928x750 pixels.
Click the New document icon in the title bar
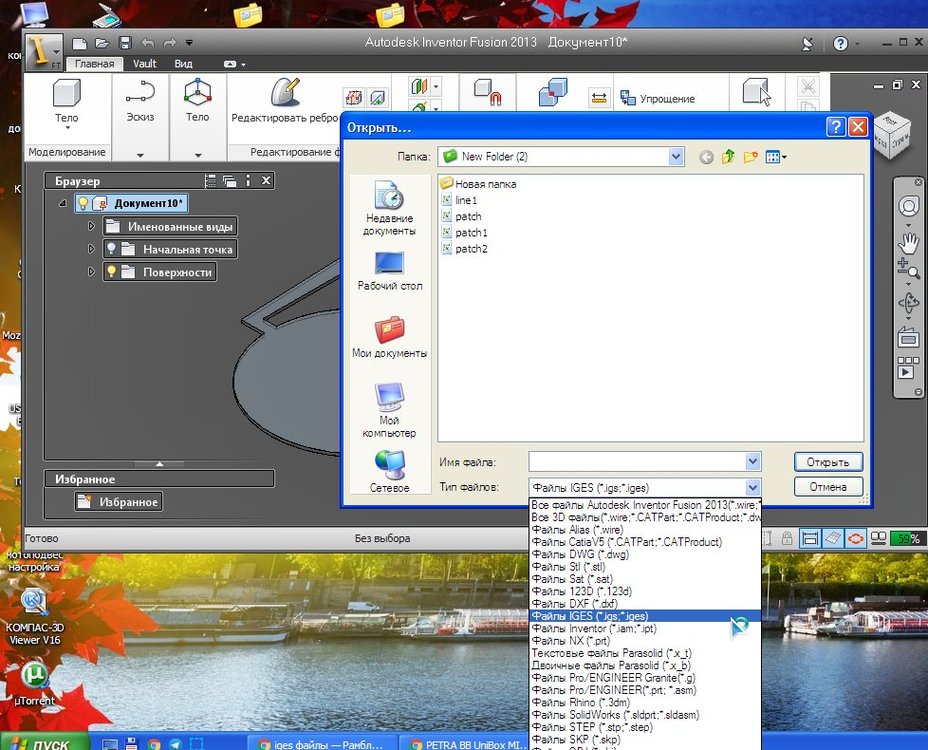[x=79, y=43]
